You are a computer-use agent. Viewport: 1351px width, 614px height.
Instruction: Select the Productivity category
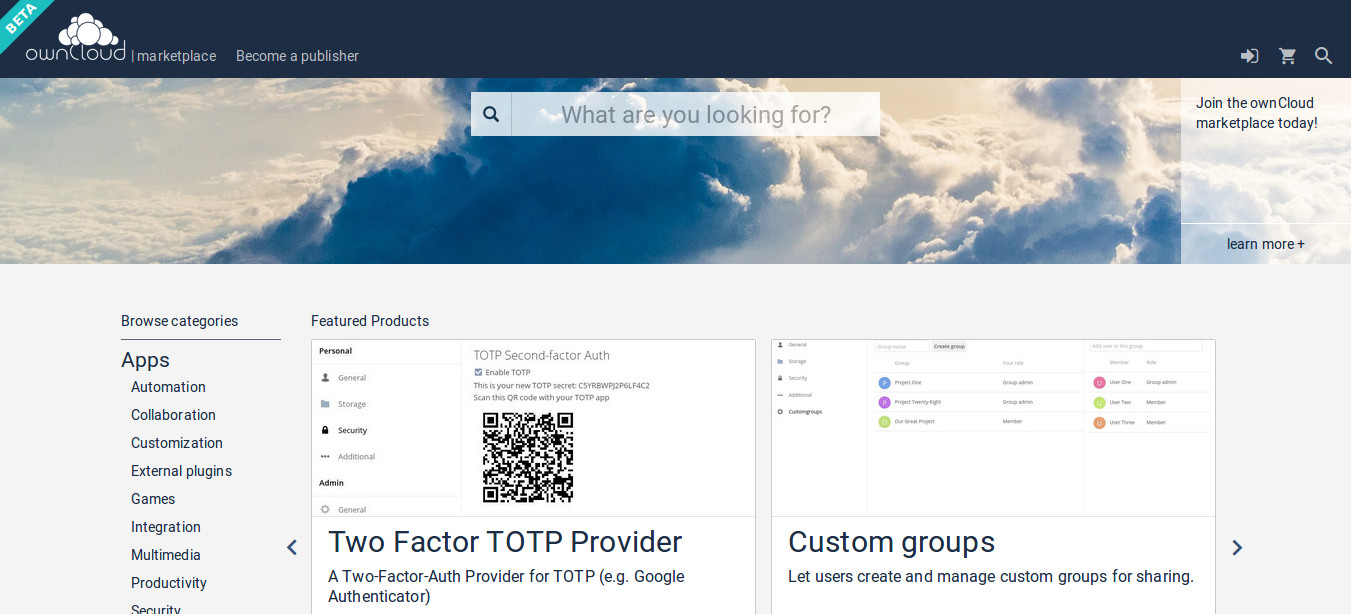(x=169, y=583)
